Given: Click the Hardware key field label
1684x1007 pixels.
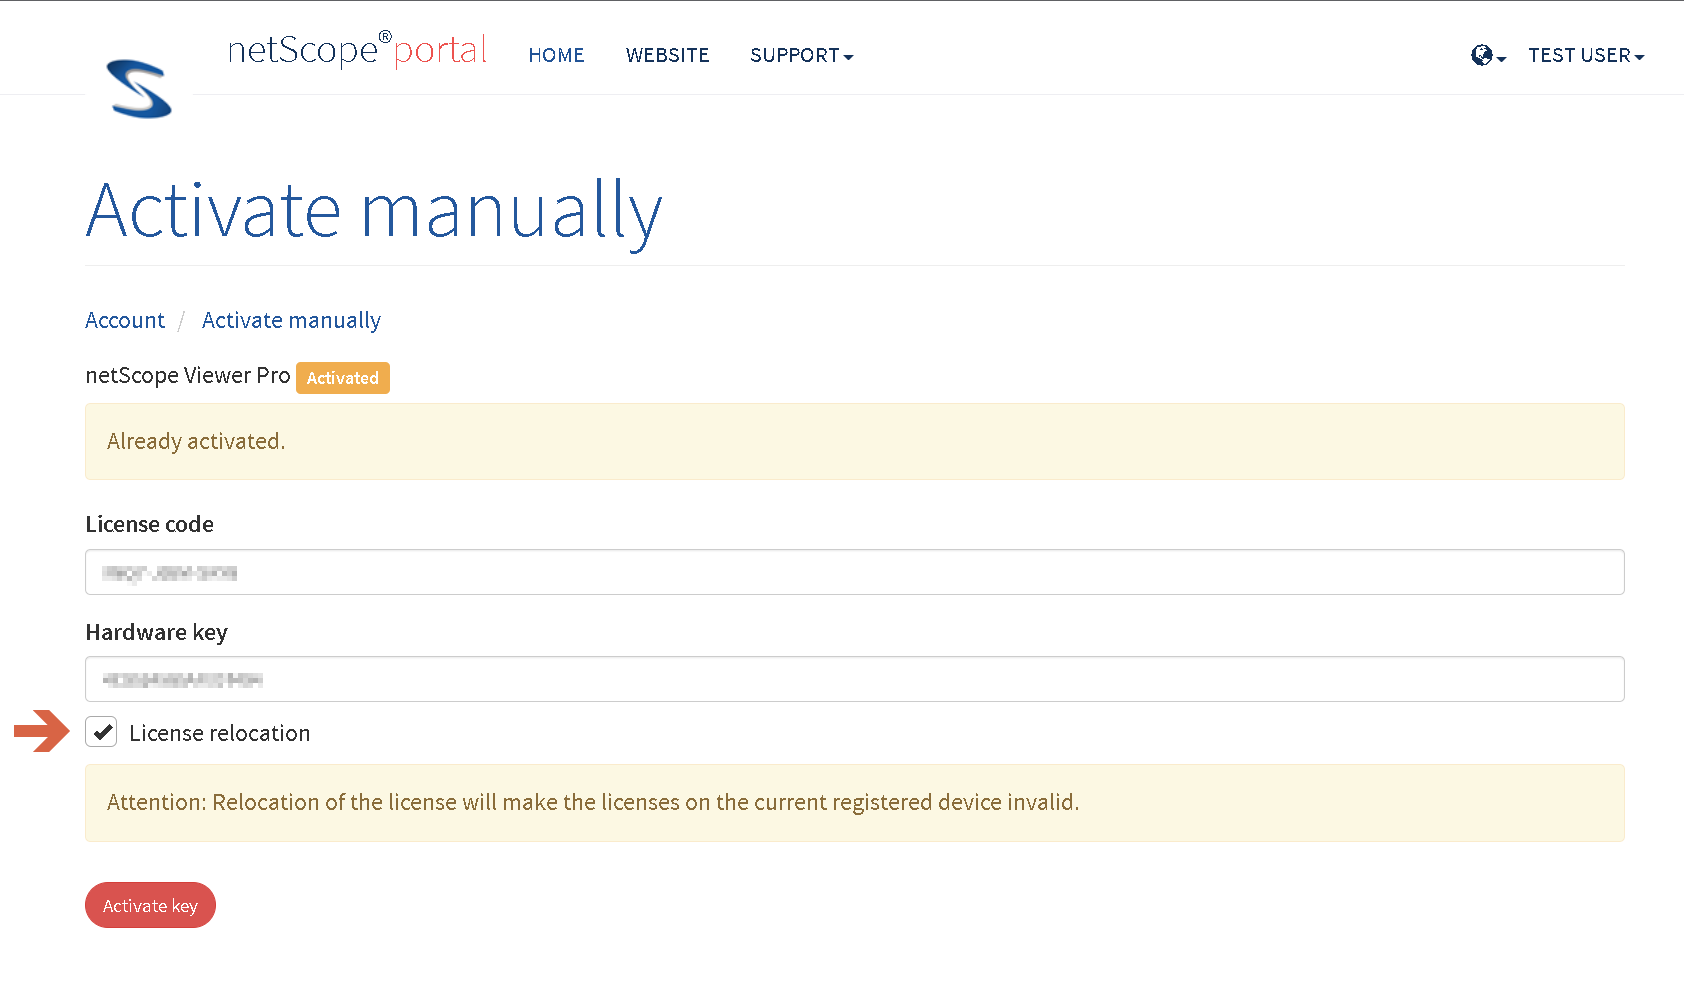Looking at the screenshot, I should point(156,632).
